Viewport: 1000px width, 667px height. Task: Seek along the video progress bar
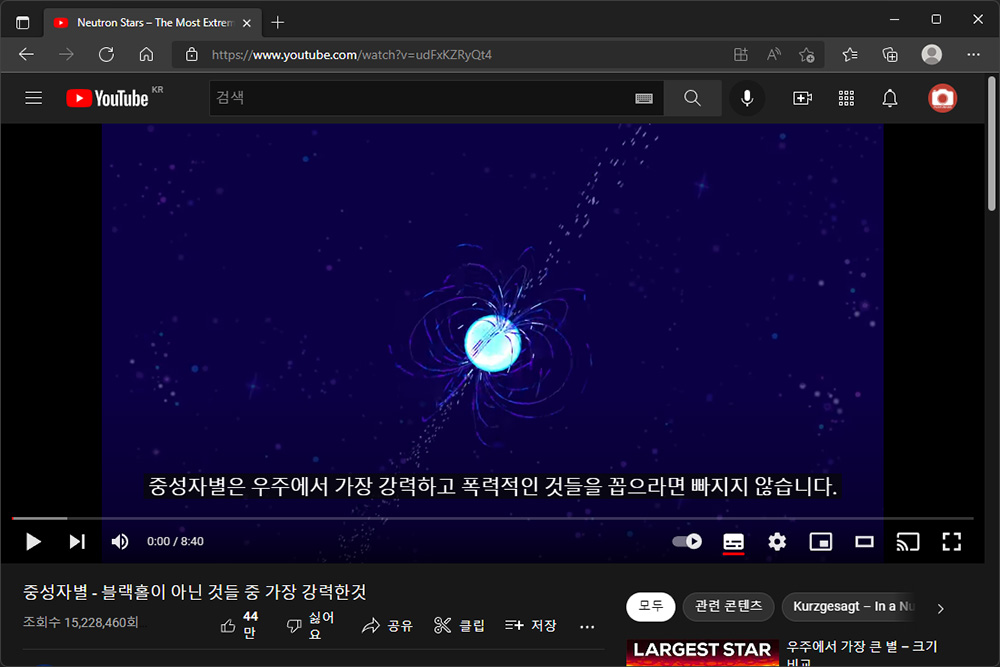[x=492, y=518]
